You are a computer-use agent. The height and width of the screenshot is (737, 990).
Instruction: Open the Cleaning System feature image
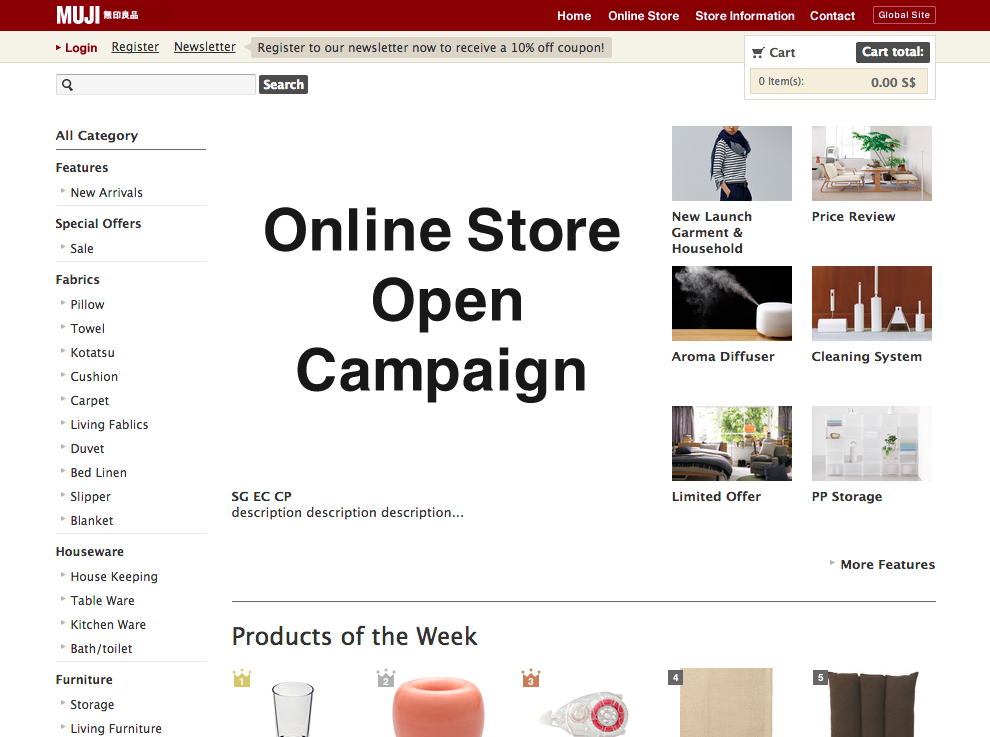click(x=871, y=303)
